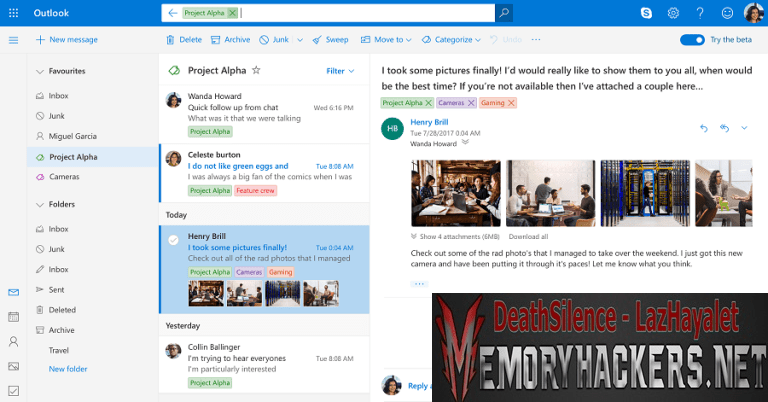Viewport: 768px width, 402px height.
Task: Archive the selected email
Action: point(230,40)
